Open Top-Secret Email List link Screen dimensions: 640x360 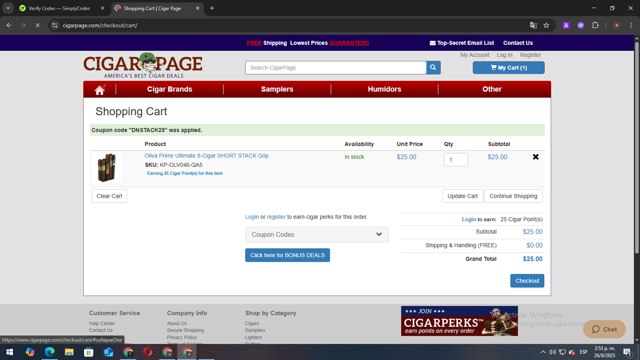[462, 43]
